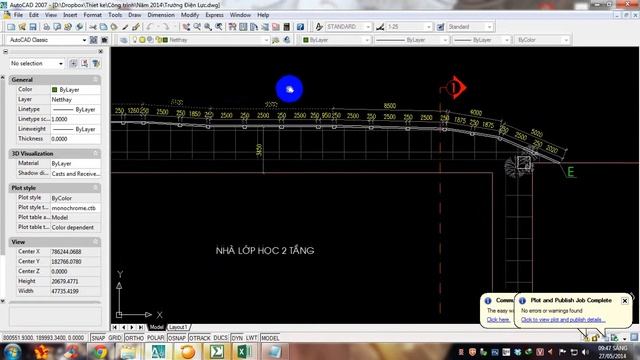Click the Windows Start button
This screenshot has height=360, width=640.
(12, 351)
